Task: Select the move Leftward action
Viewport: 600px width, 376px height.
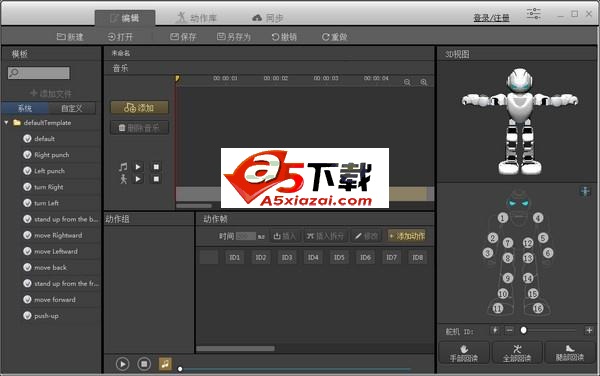Action: click(56, 251)
